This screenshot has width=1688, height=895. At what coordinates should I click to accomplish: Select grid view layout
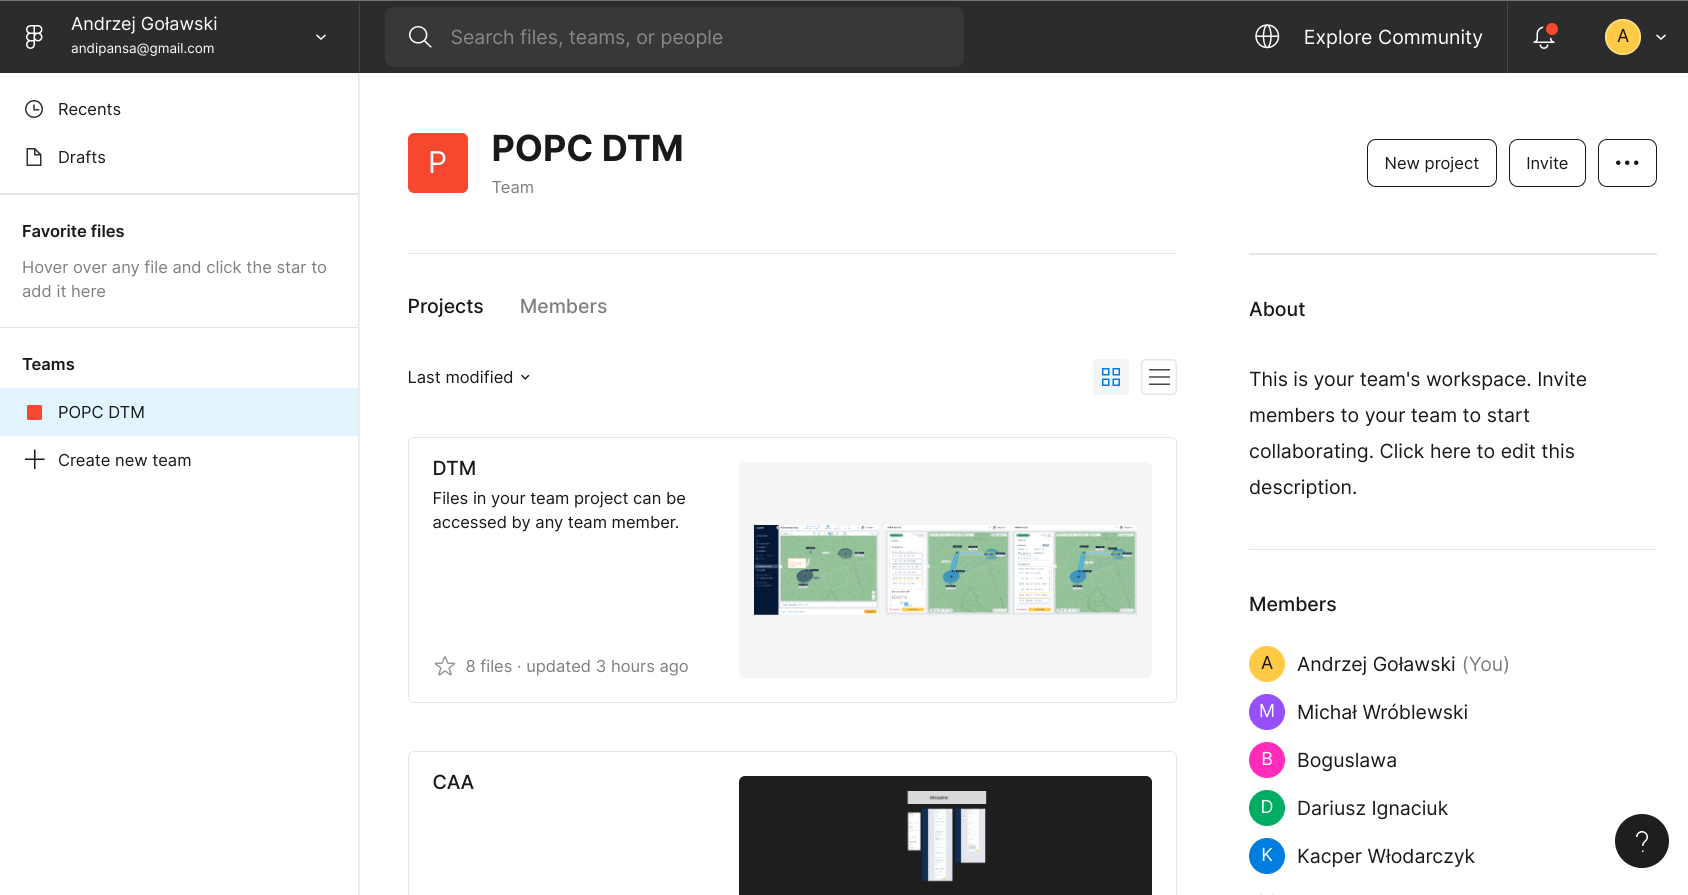coord(1111,377)
